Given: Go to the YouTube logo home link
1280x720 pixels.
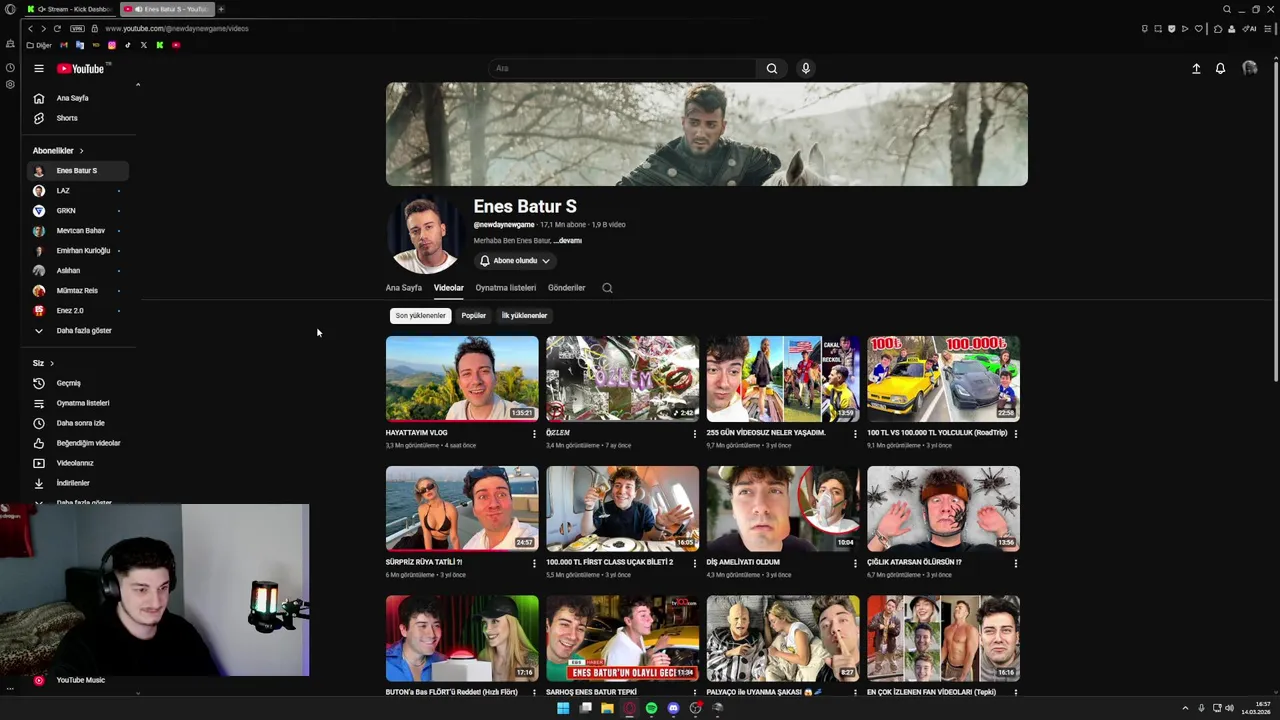Looking at the screenshot, I should click(81, 69).
